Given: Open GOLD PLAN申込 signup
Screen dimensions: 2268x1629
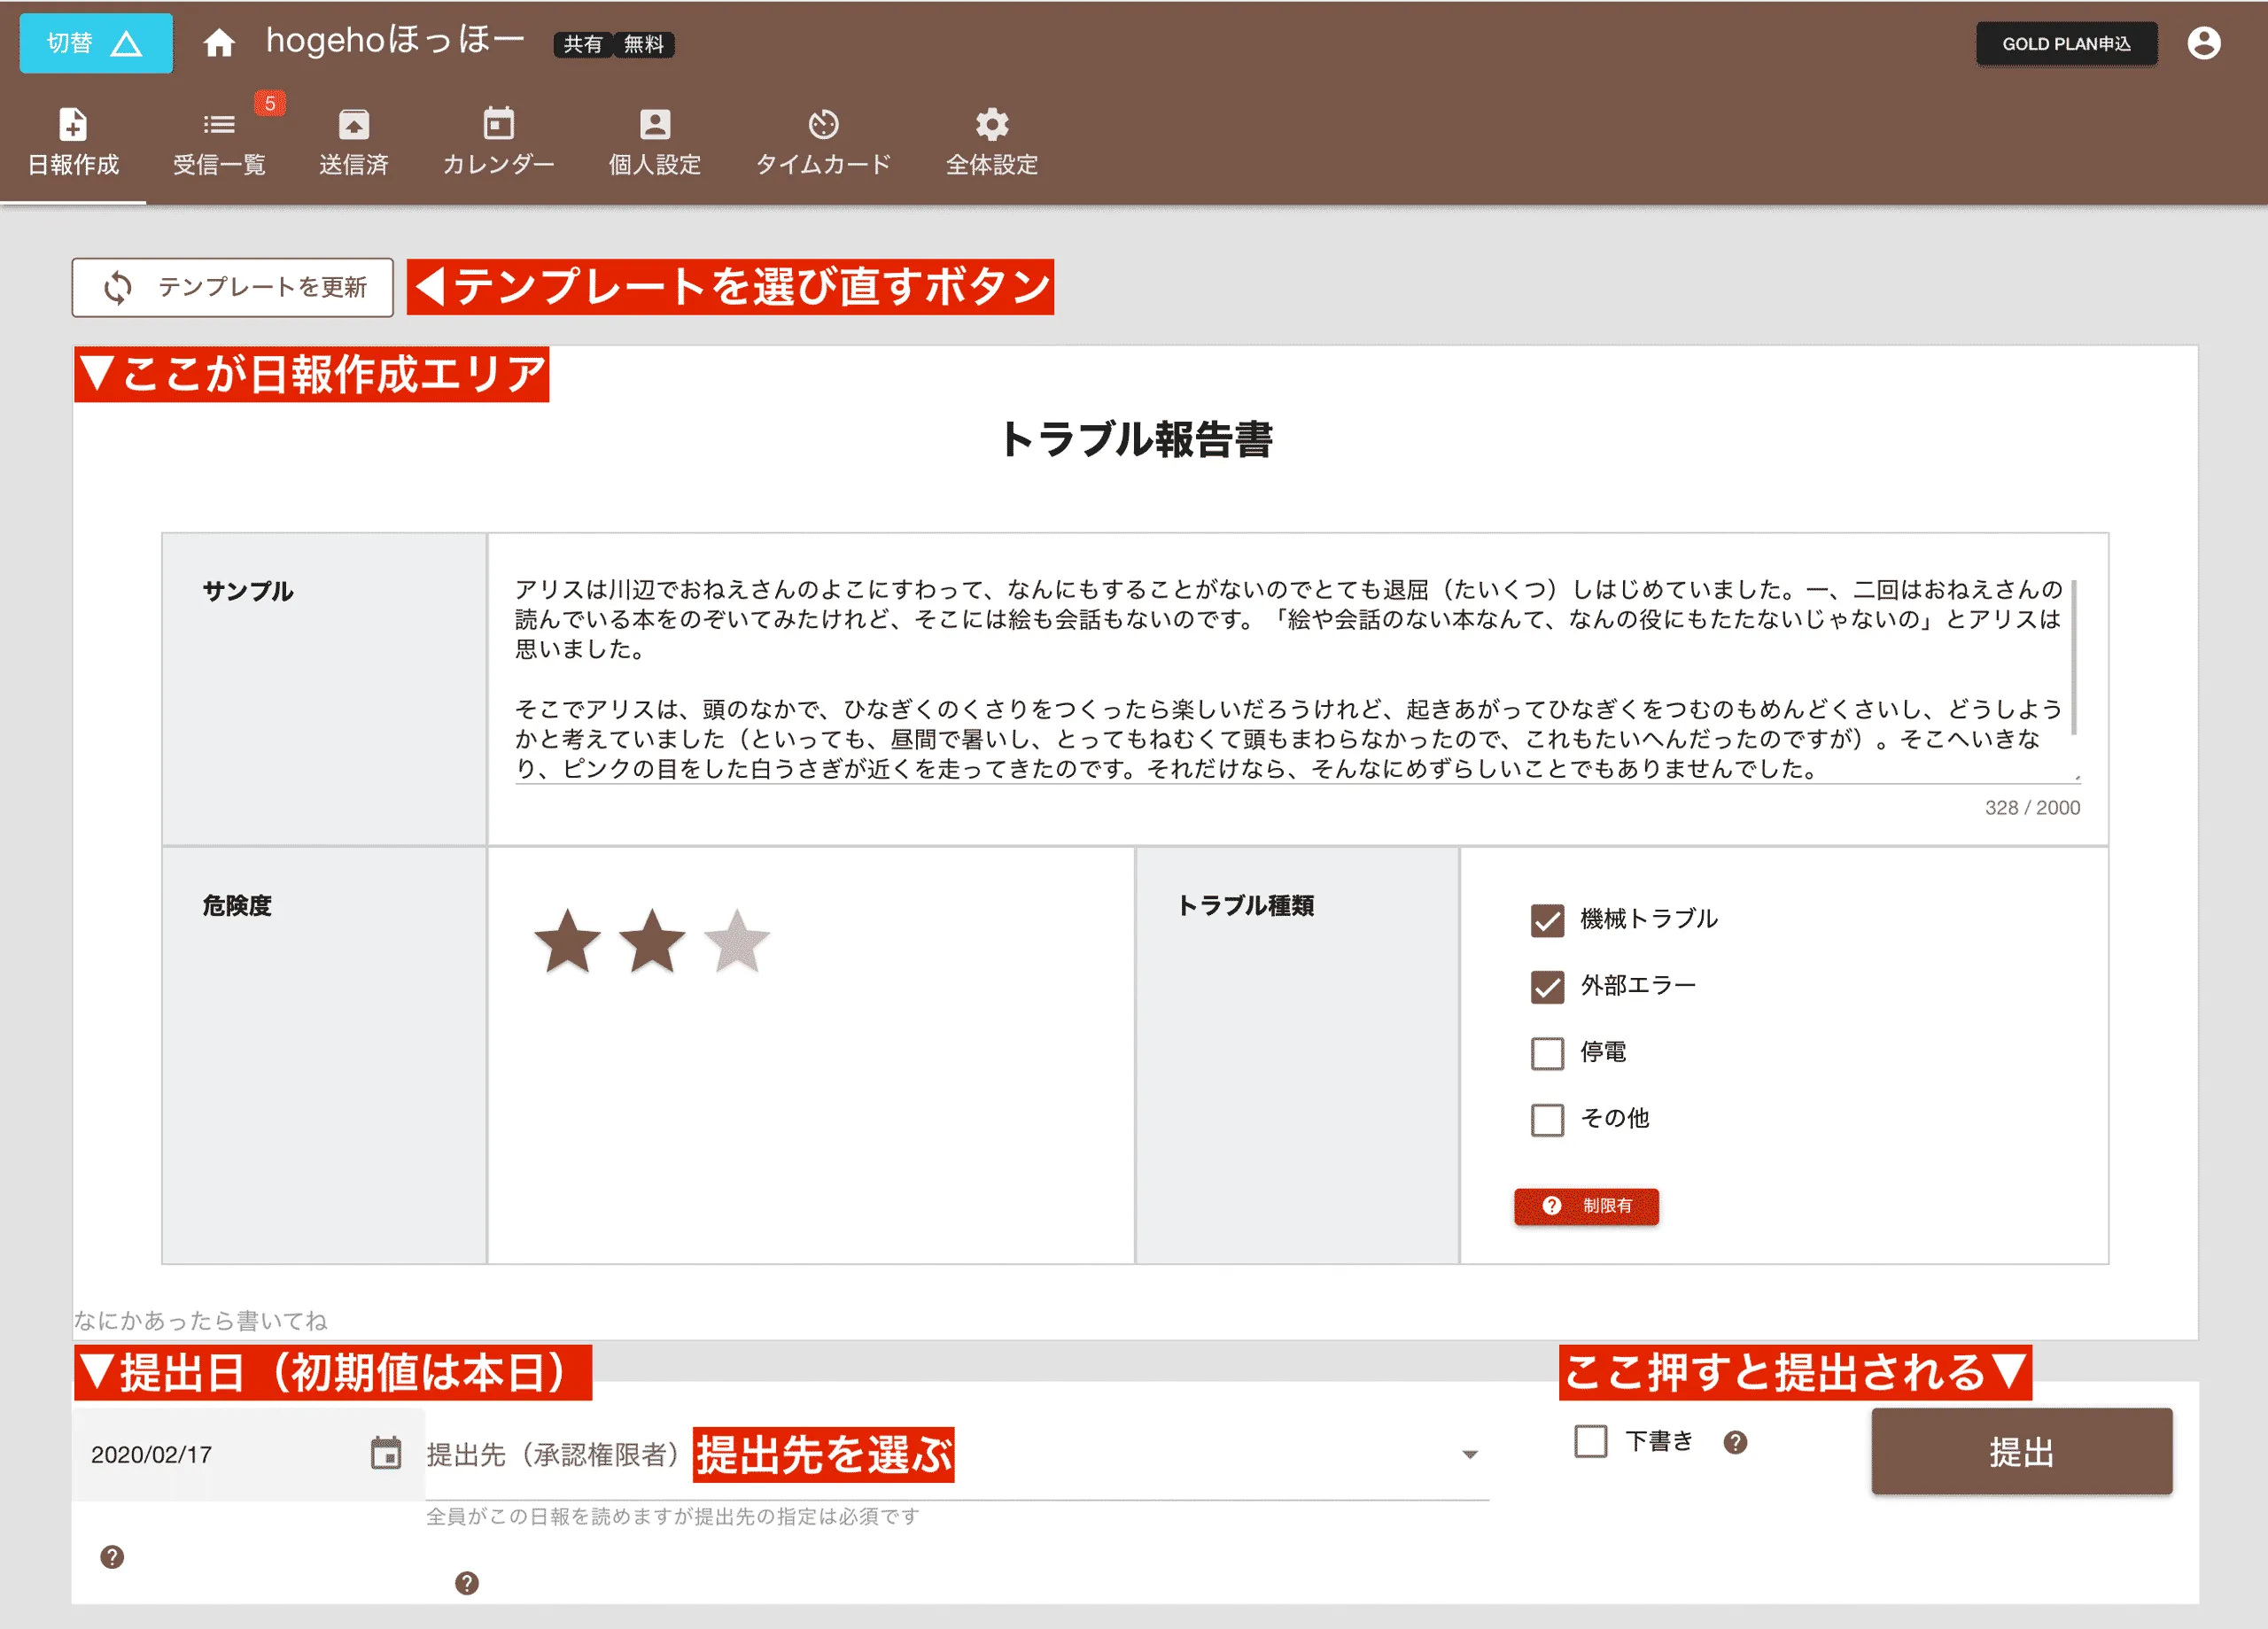Looking at the screenshot, I should [2066, 43].
